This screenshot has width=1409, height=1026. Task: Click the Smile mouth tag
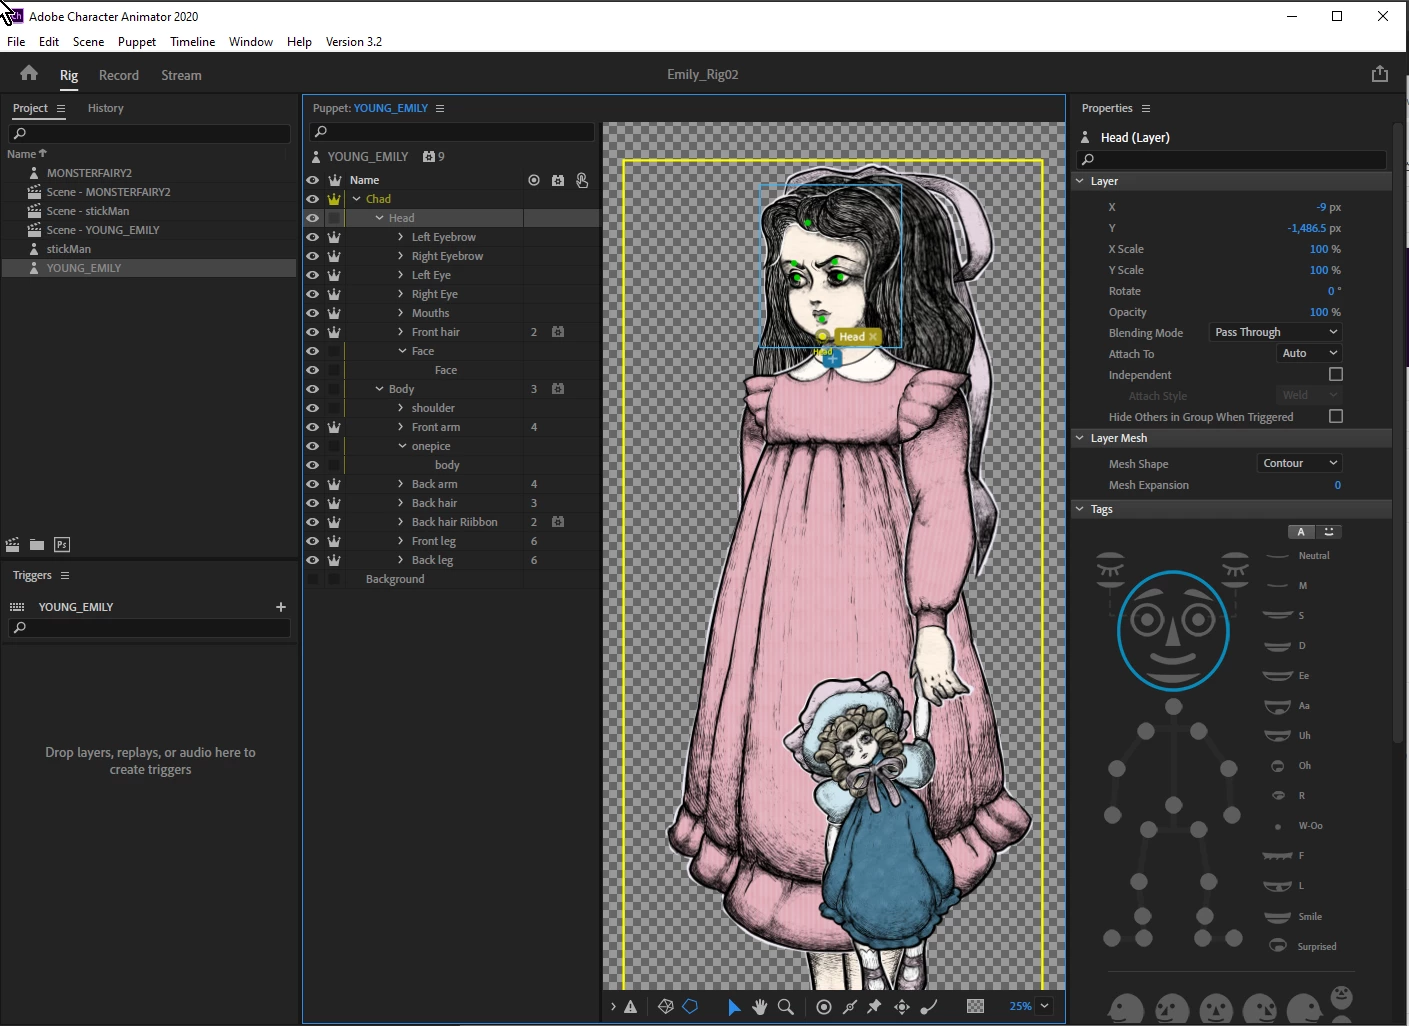pyautogui.click(x=1278, y=917)
